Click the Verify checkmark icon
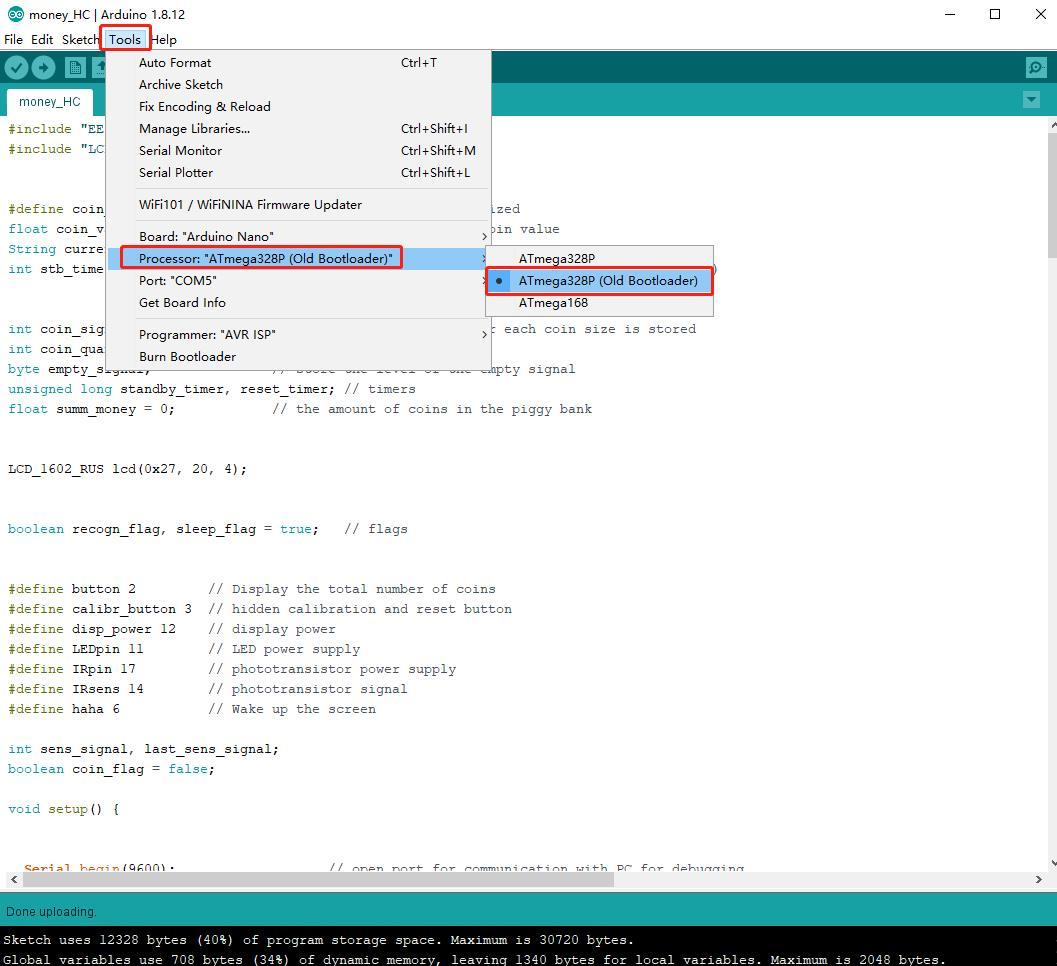The image size is (1057, 966). 16,67
